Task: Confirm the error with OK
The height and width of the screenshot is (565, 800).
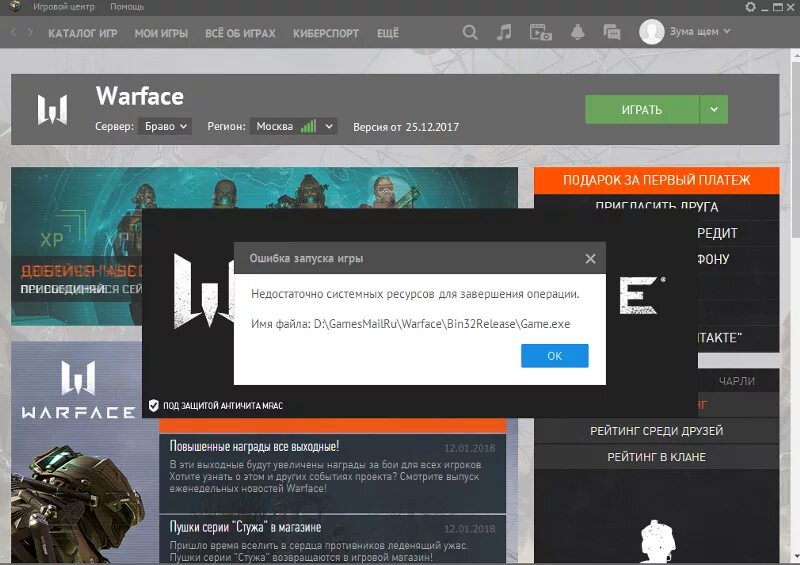Action: click(x=555, y=356)
